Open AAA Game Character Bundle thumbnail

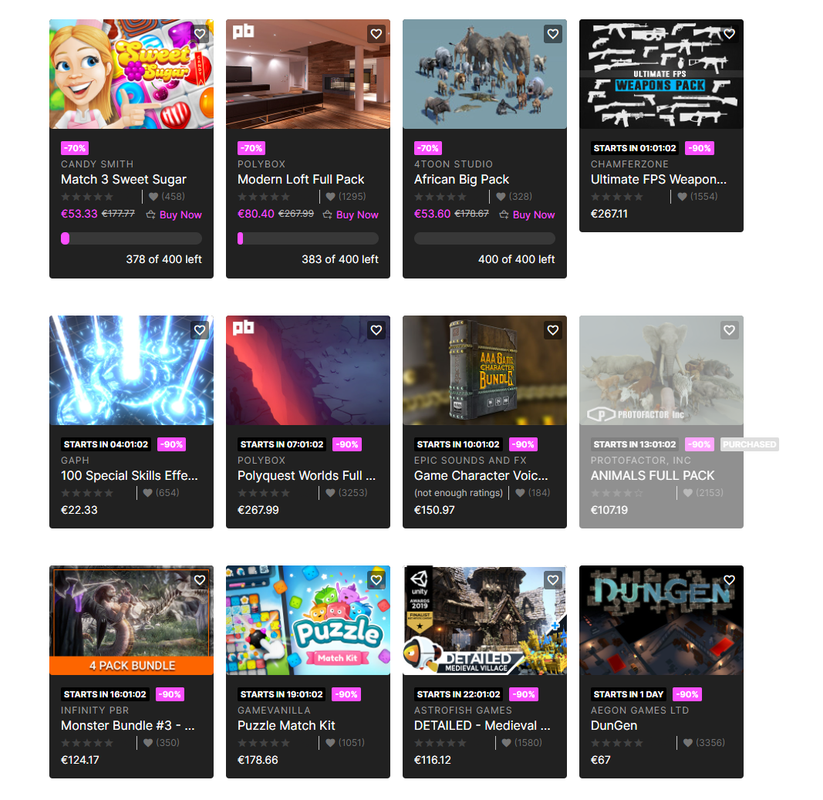(x=484, y=370)
